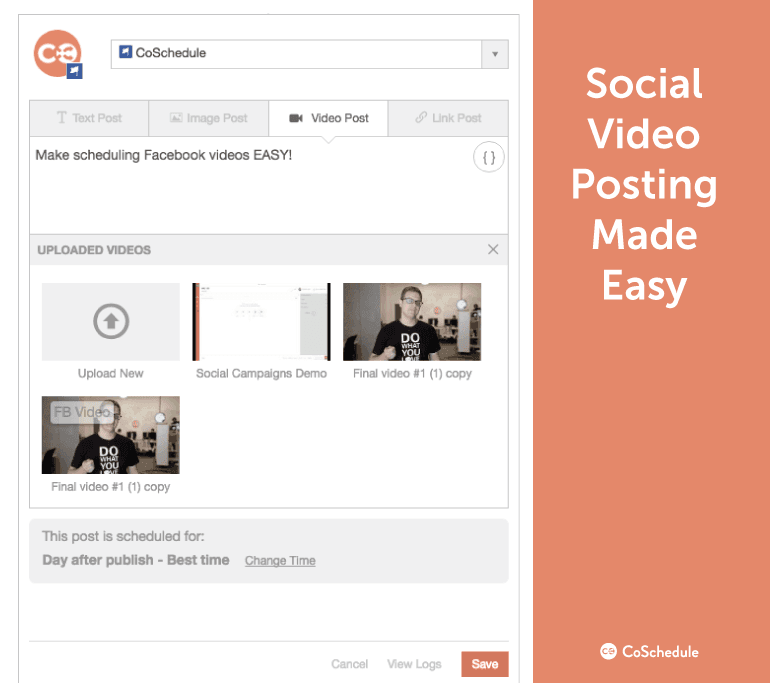
Task: Select the Video Post tab
Action: click(328, 118)
